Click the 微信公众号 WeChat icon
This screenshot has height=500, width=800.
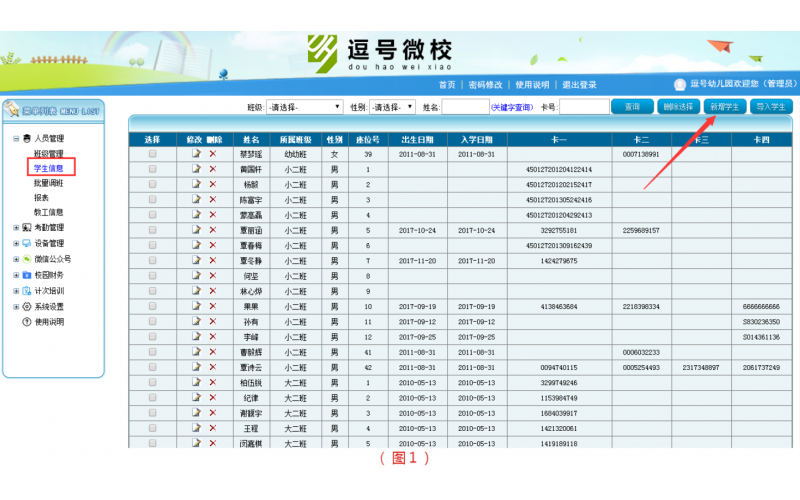coord(27,259)
